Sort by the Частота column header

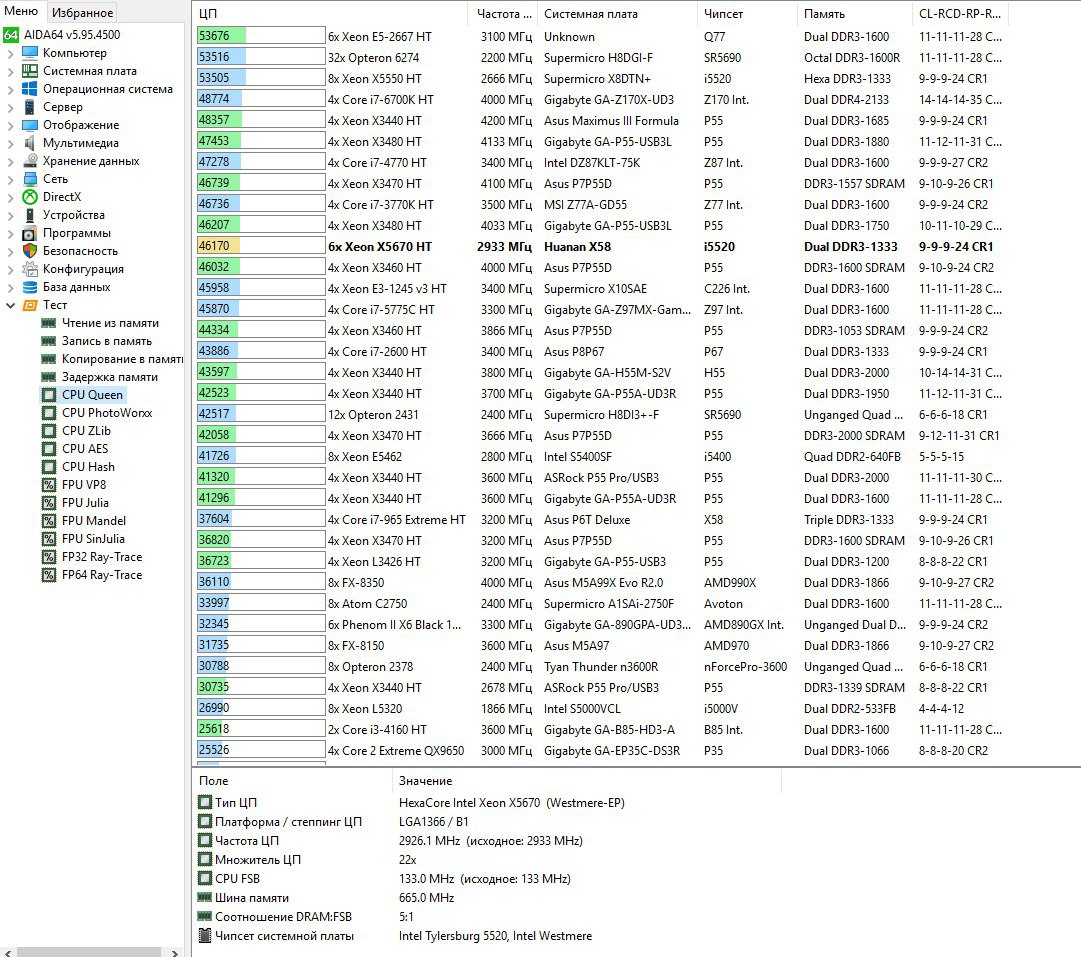click(x=503, y=14)
